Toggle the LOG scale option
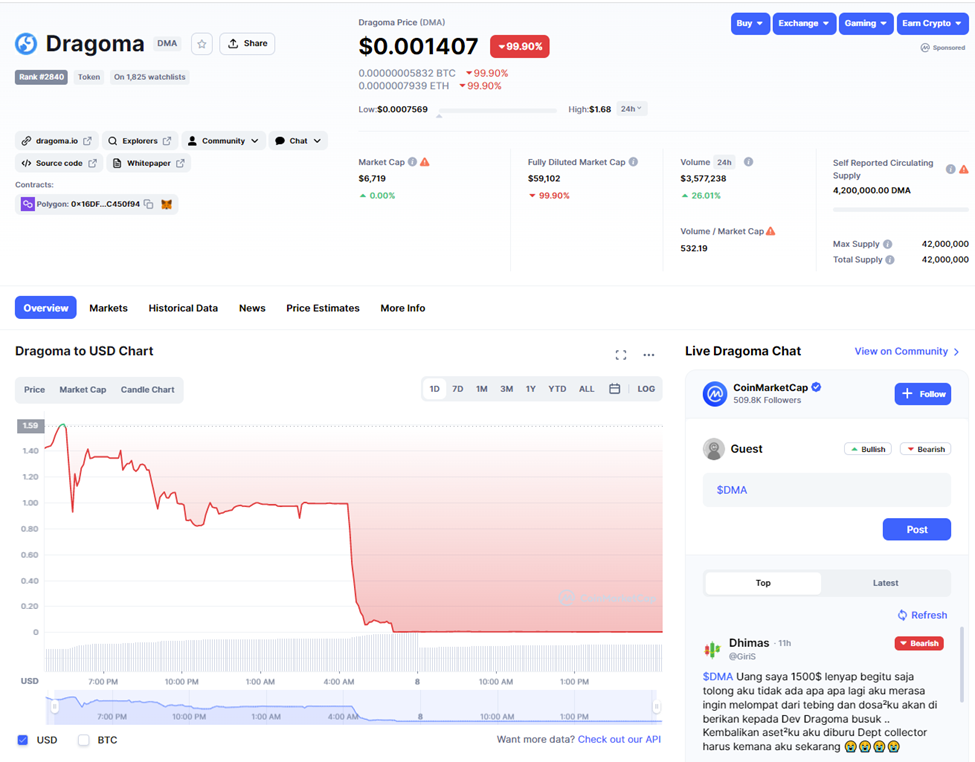 646,389
